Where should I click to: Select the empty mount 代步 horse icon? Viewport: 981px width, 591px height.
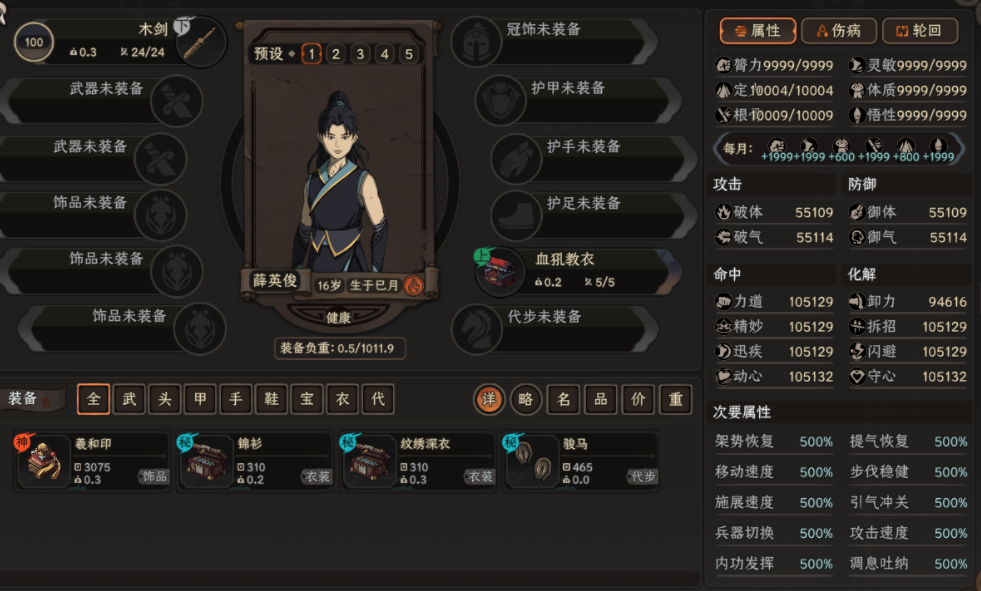tap(476, 328)
